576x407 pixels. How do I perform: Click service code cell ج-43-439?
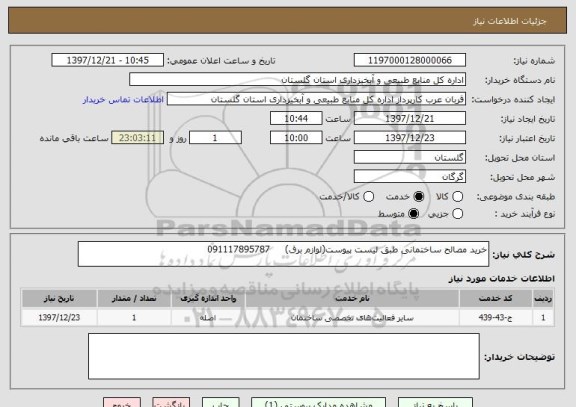[496, 317]
